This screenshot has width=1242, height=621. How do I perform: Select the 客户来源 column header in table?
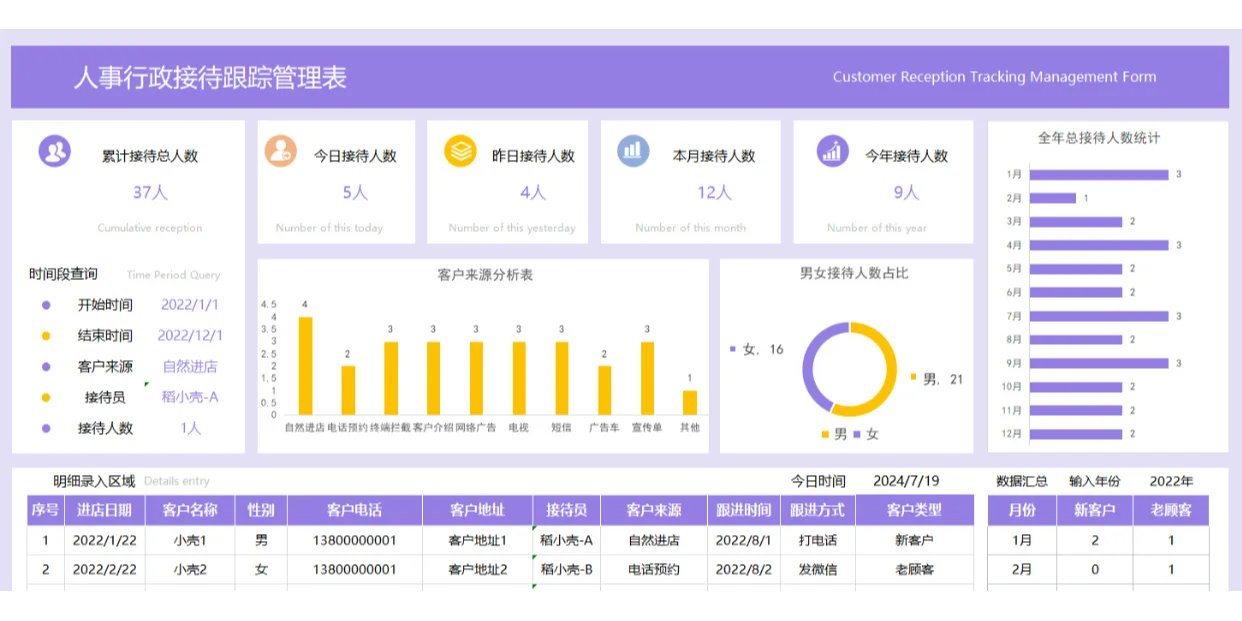pyautogui.click(x=654, y=510)
